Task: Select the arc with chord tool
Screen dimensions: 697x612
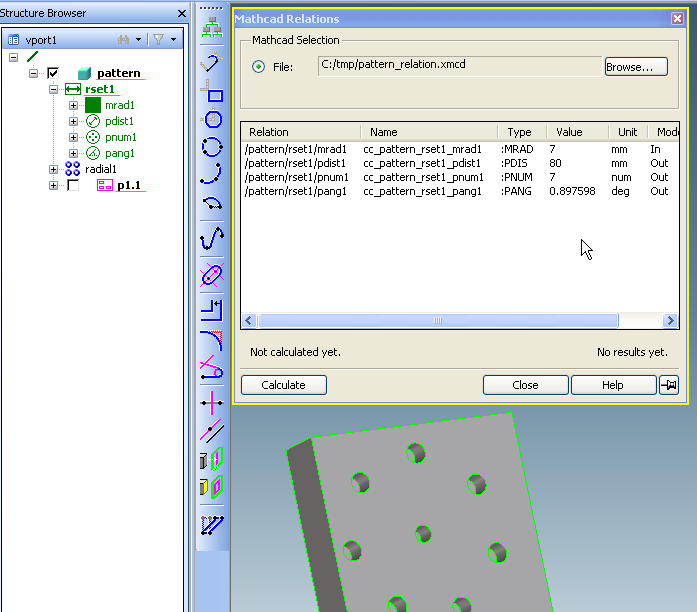Action: pos(212,203)
